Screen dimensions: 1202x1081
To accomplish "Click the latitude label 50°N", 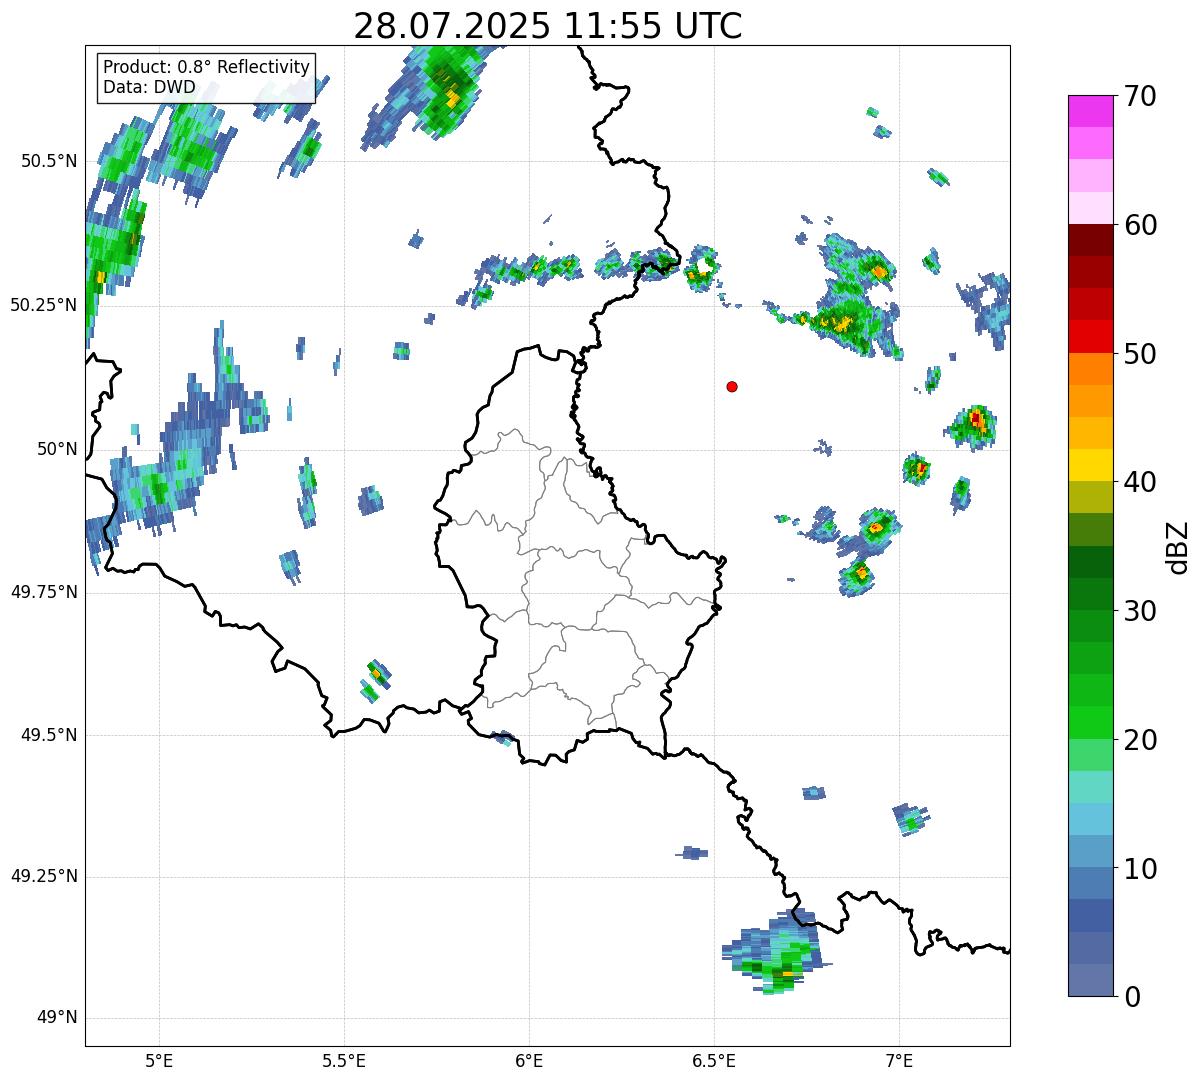I will [x=57, y=449].
